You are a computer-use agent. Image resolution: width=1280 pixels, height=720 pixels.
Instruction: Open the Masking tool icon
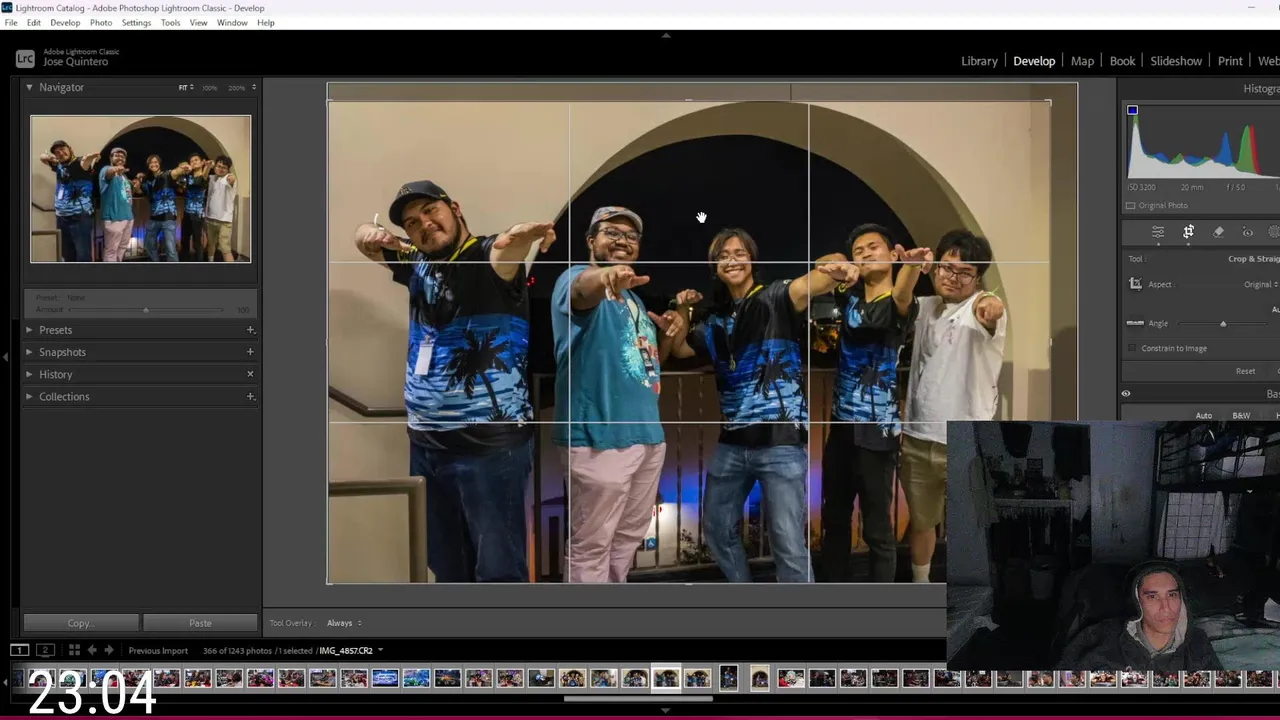1275,232
